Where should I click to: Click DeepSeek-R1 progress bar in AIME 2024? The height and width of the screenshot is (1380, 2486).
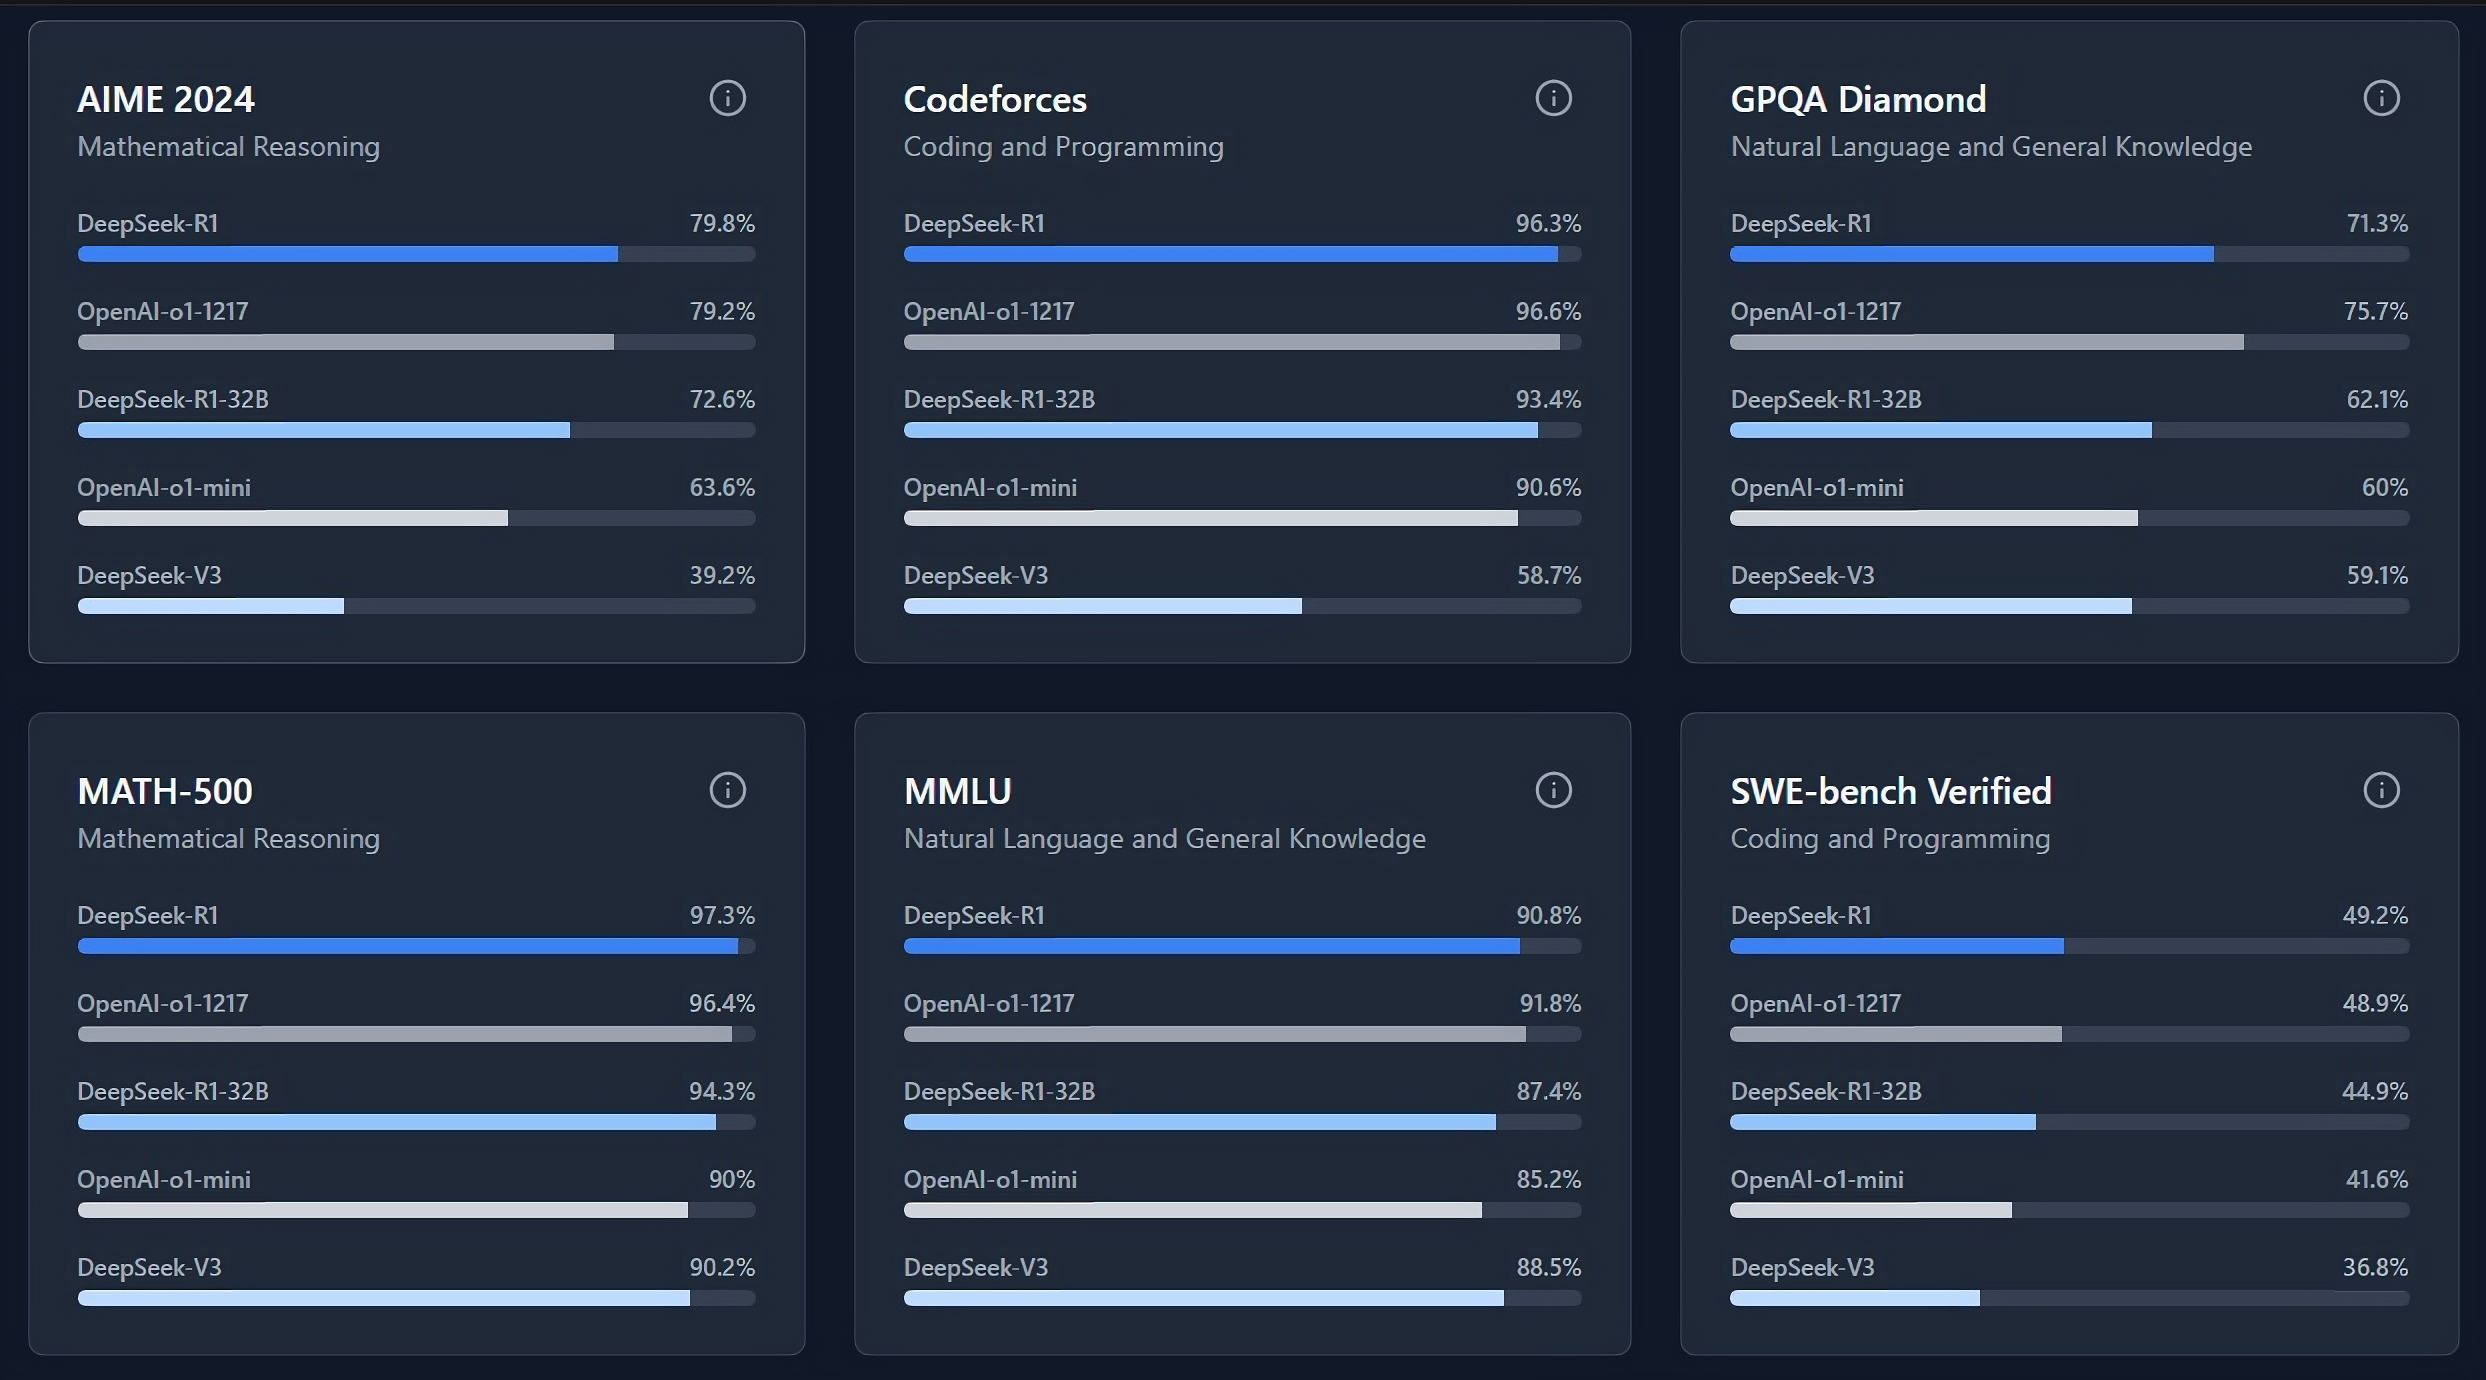[x=416, y=254]
